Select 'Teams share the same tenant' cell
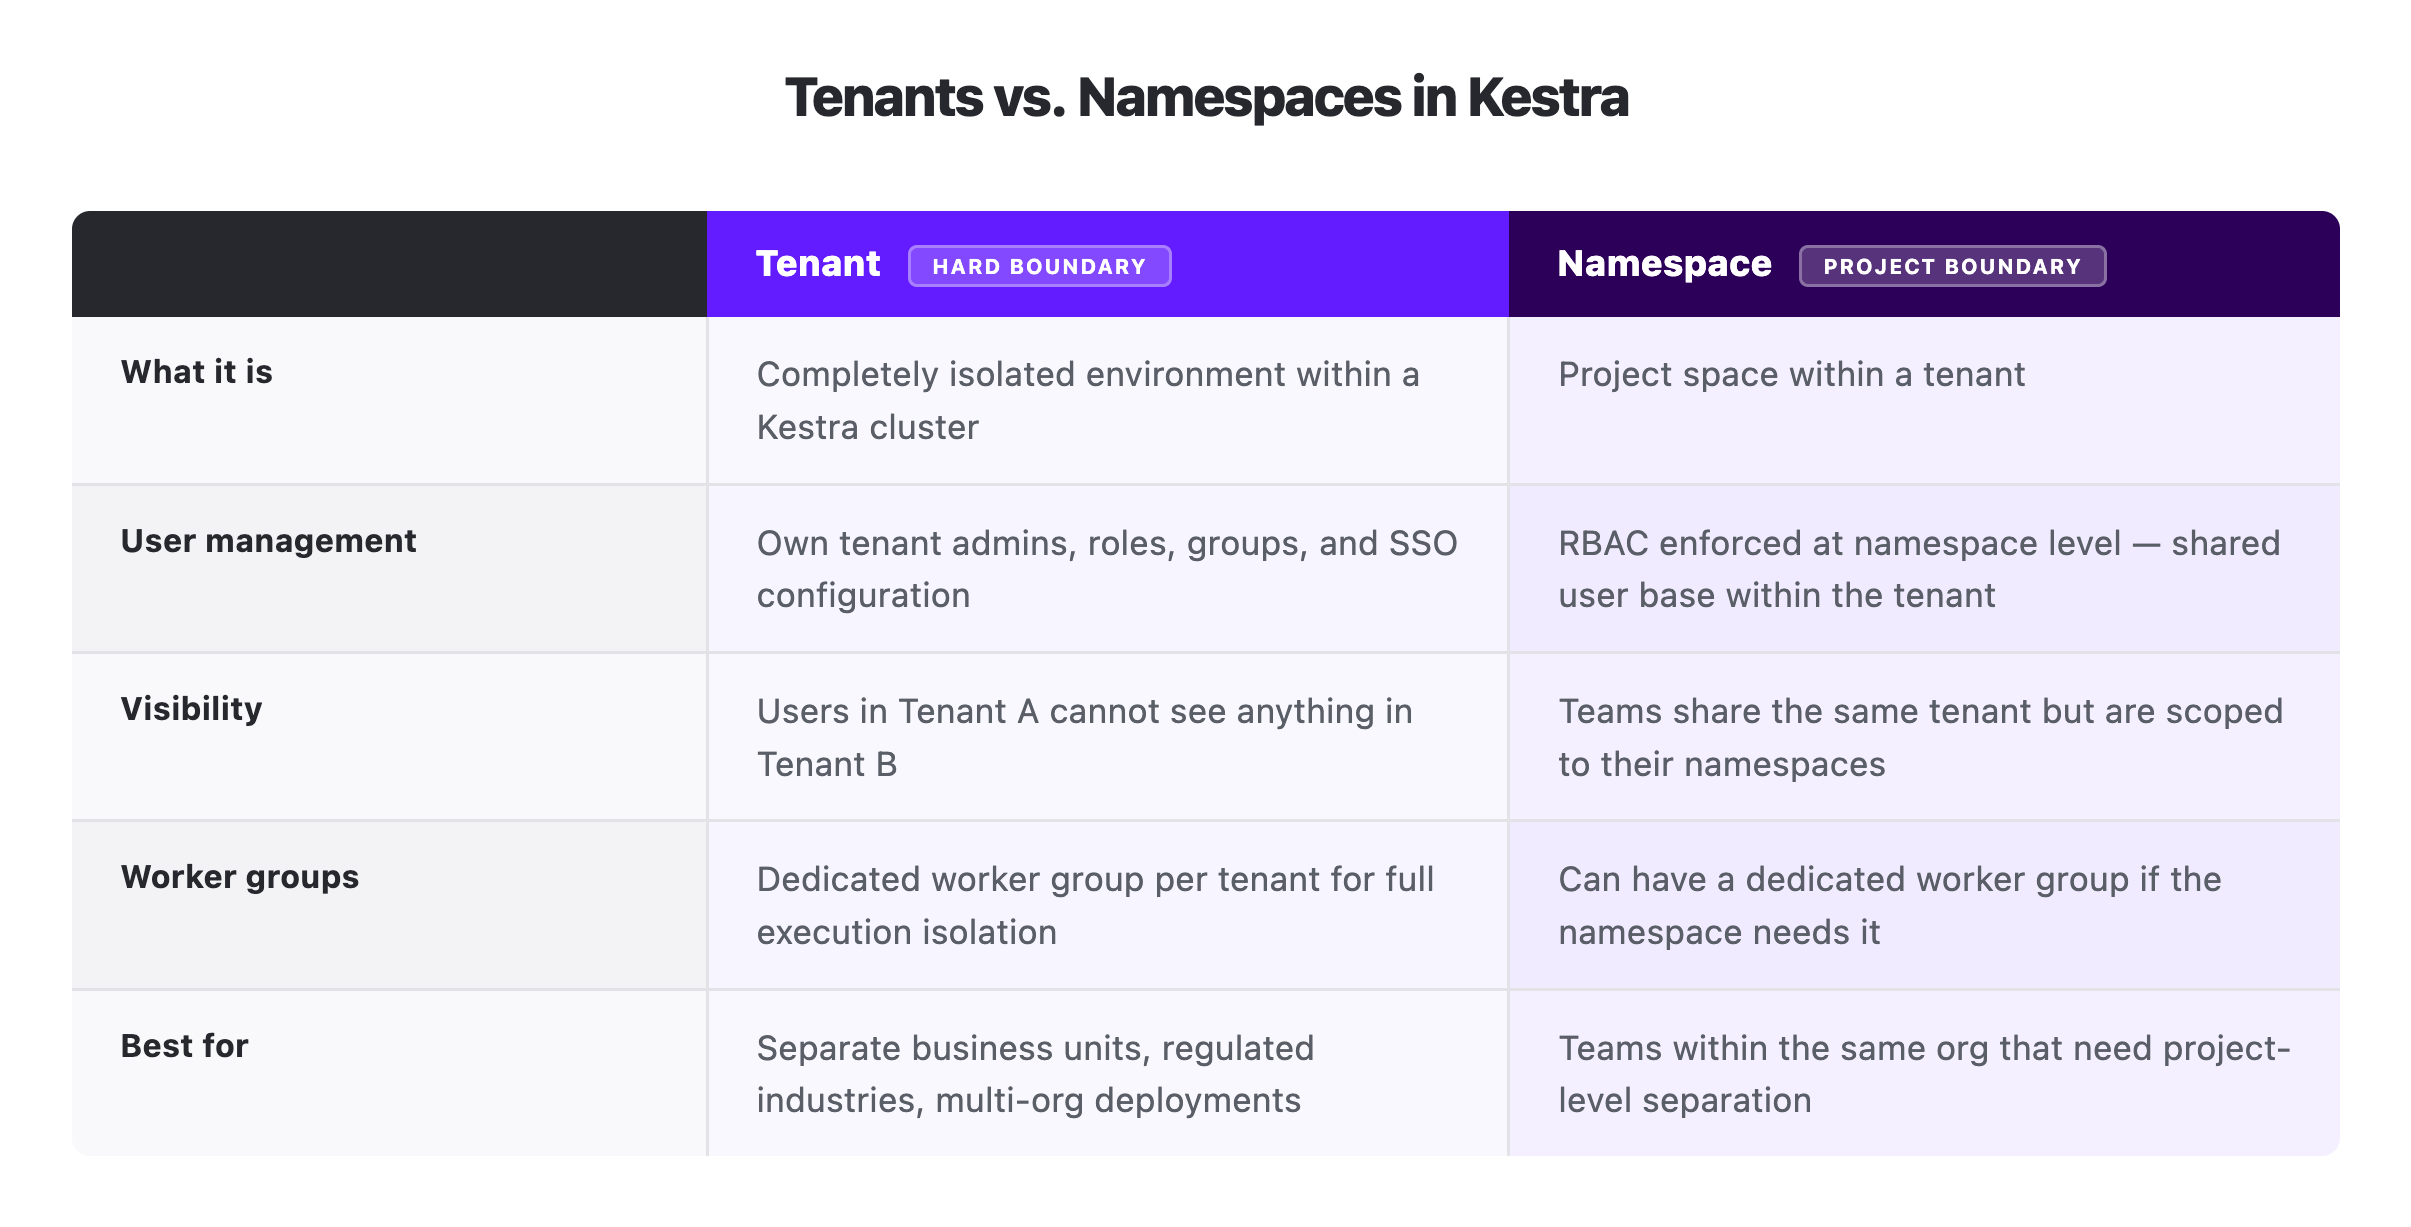The width and height of the screenshot is (2411, 1227). [1924, 737]
